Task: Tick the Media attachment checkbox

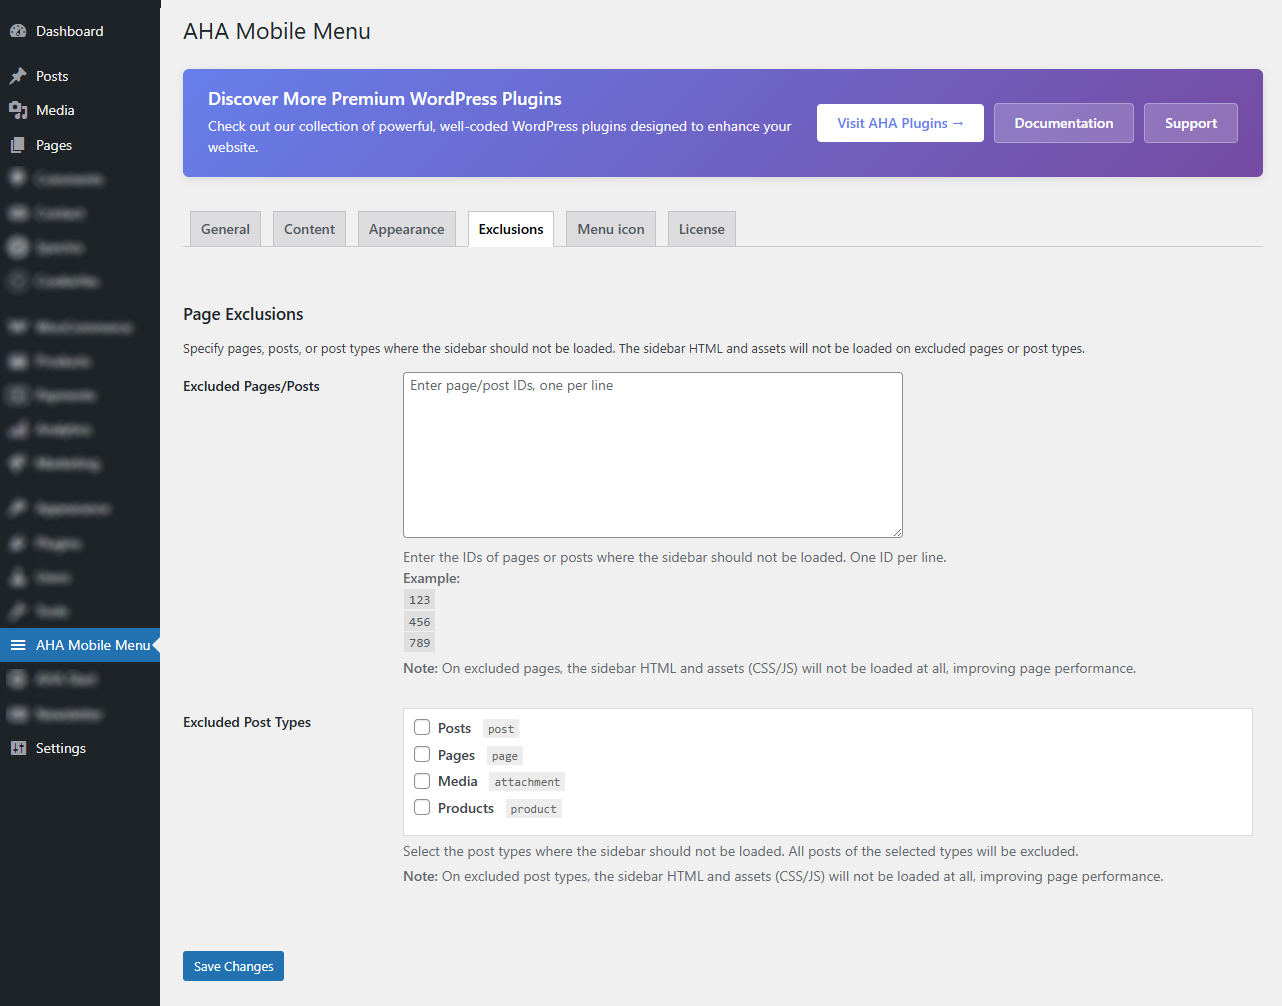Action: point(422,781)
